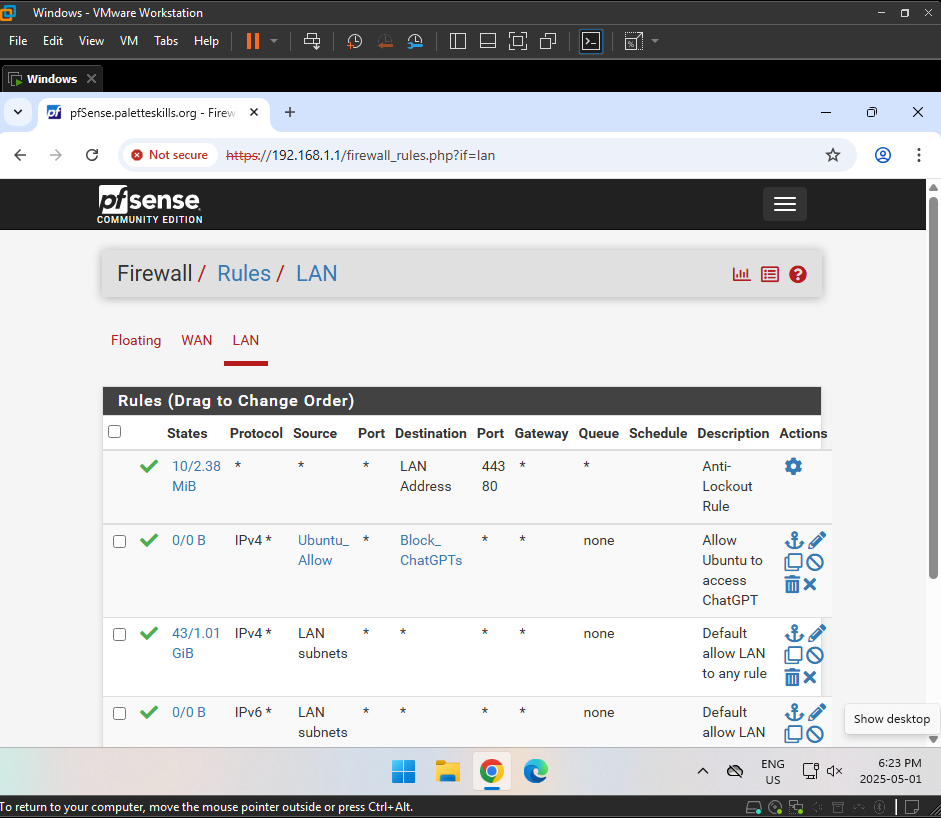This screenshot has height=818, width=941.
Task: Click the Not secure warning indicator
Action: (x=170, y=155)
